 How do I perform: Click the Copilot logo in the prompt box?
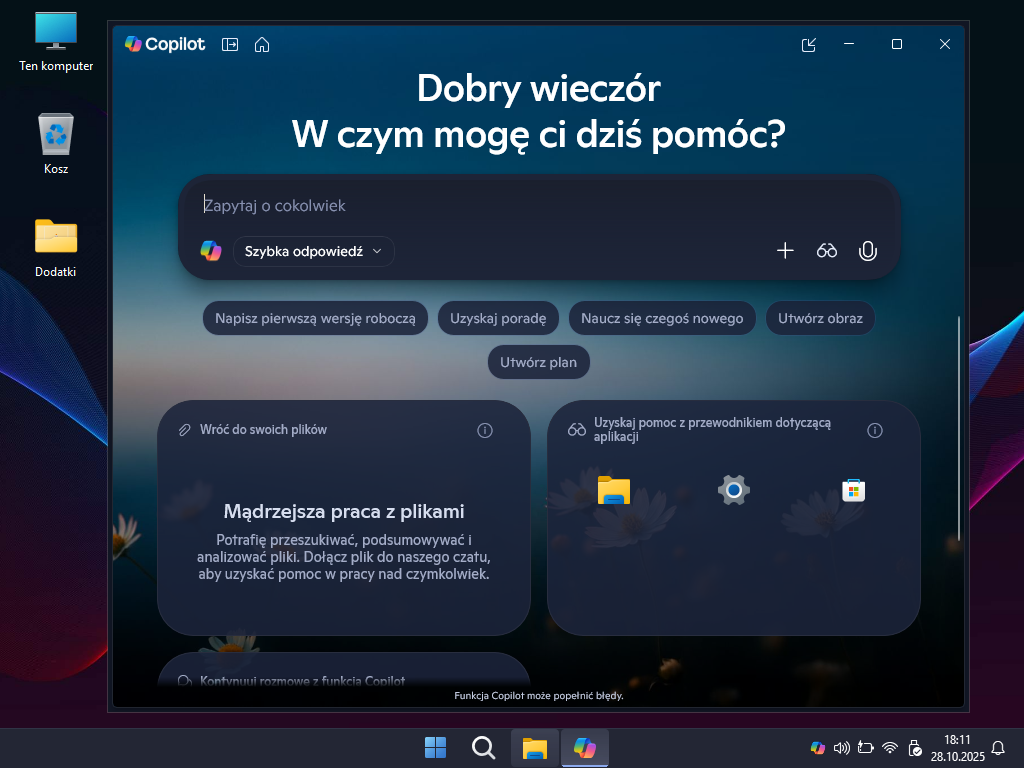tap(211, 251)
